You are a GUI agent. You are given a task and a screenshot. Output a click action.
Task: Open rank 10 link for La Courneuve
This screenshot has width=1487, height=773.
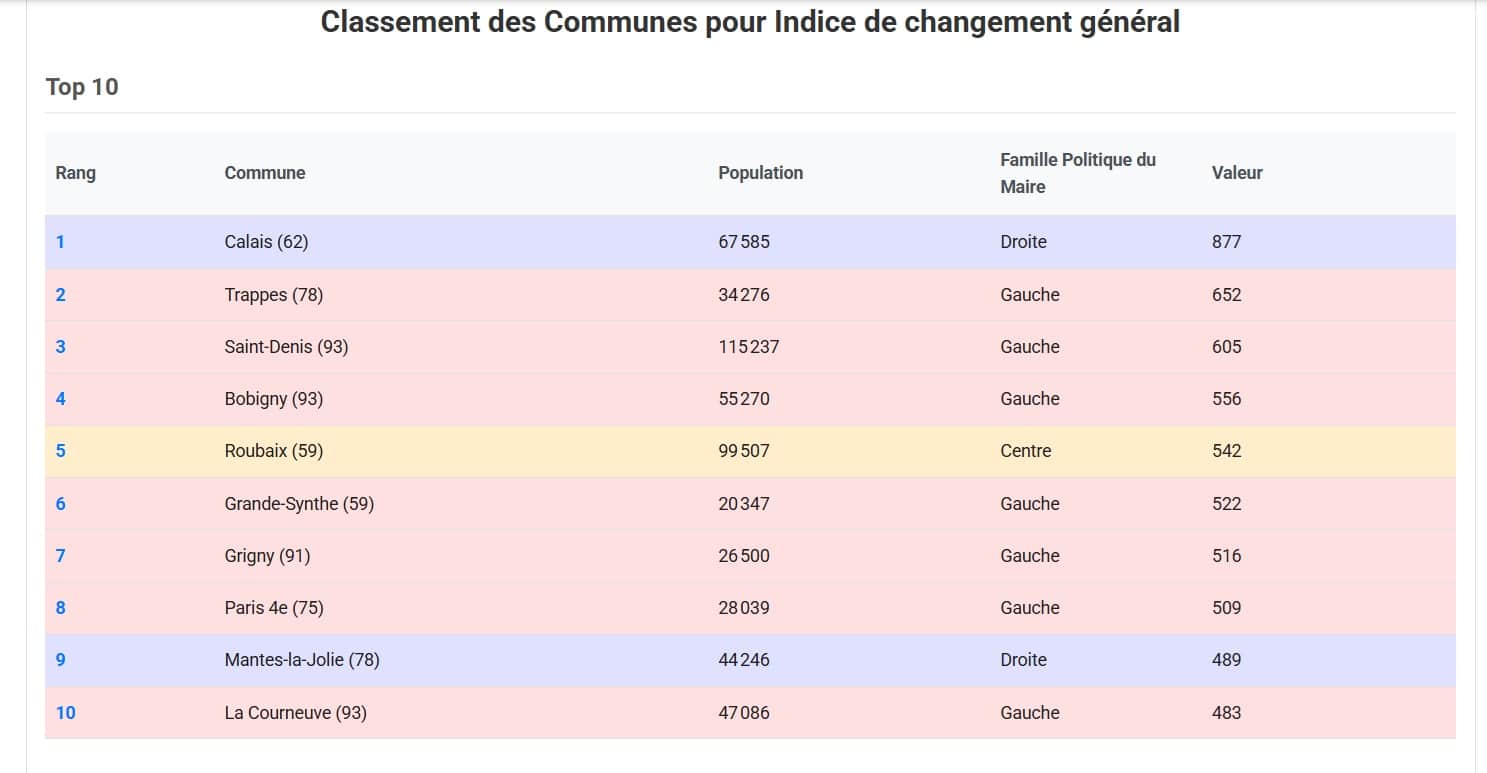(65, 713)
